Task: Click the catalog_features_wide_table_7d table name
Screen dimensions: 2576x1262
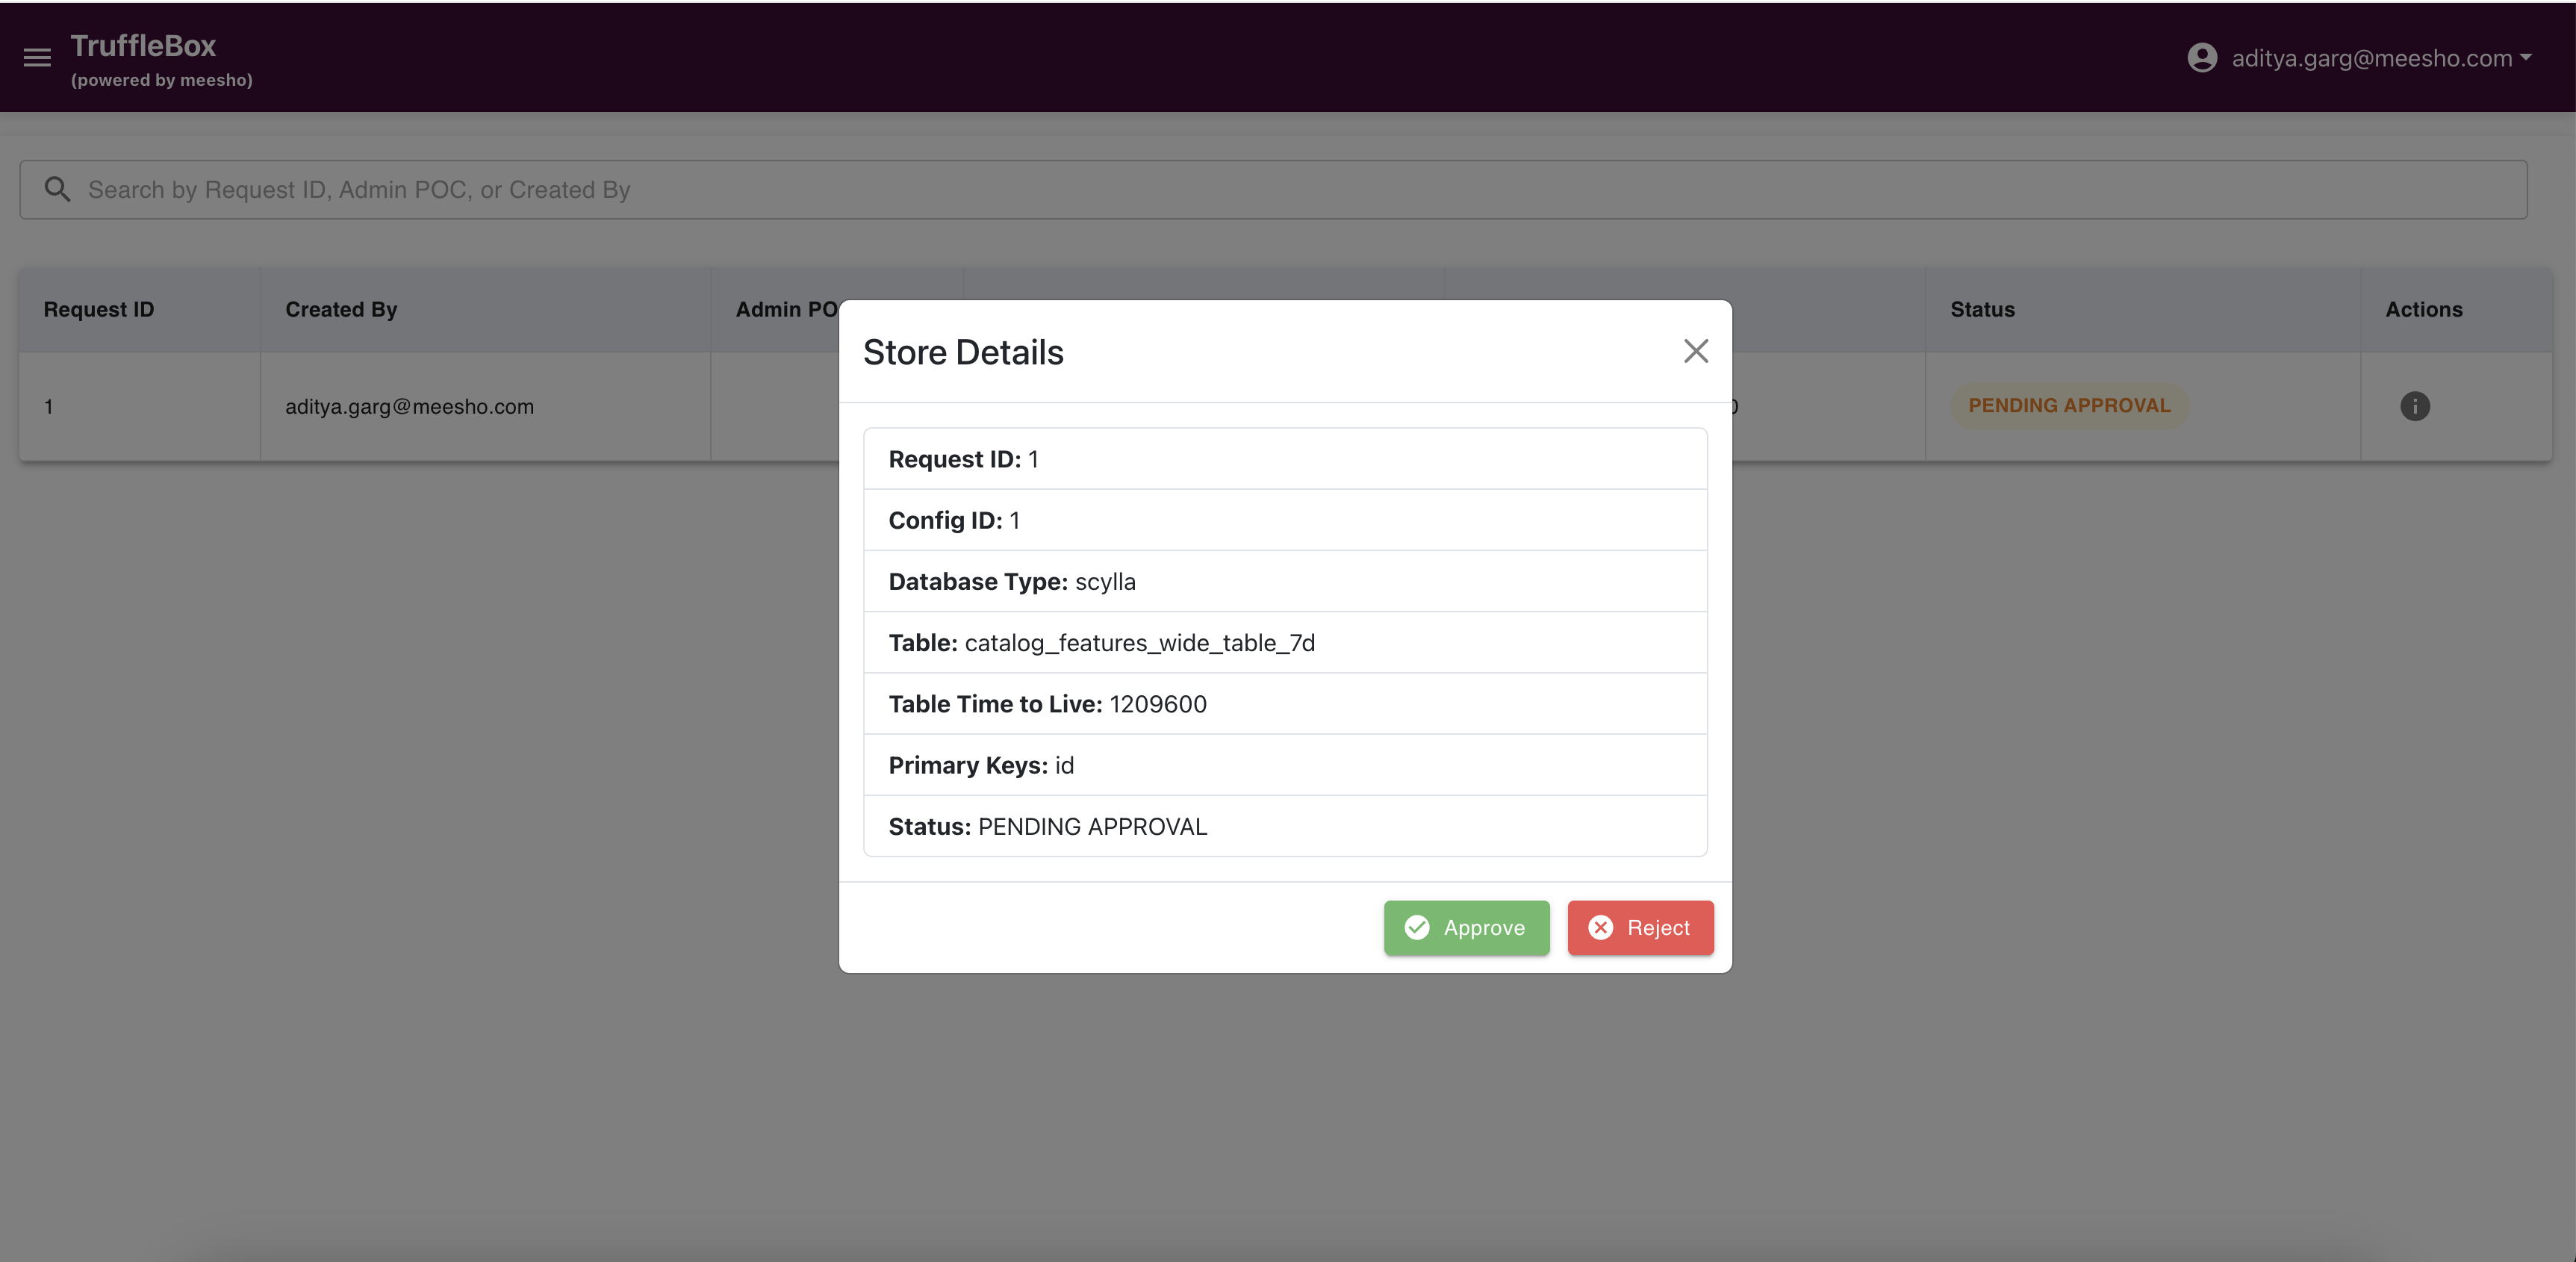Action: (x=1139, y=643)
